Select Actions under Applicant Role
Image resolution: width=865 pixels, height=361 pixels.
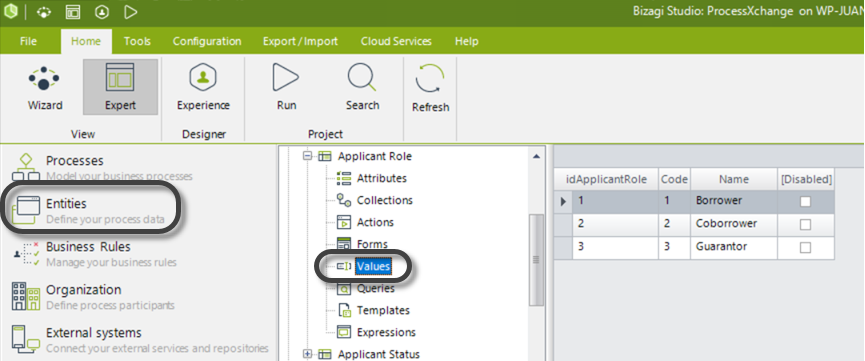pos(375,222)
